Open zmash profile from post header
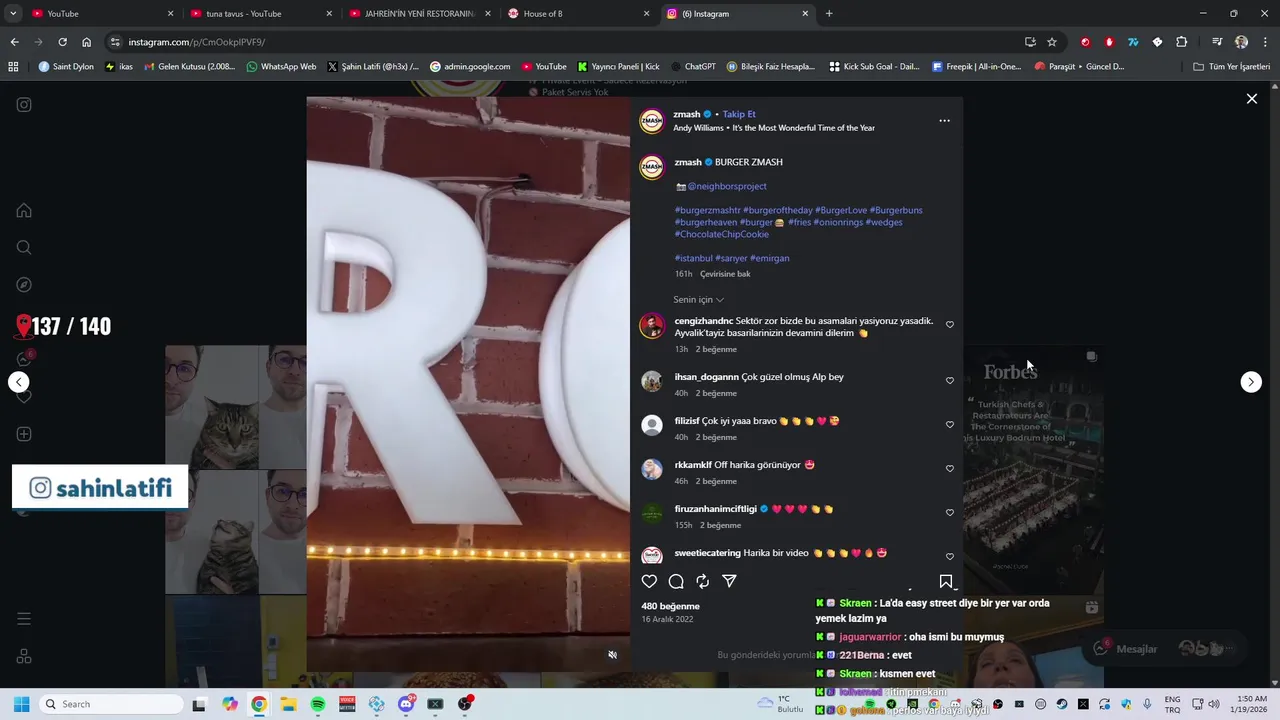This screenshot has height=720, width=1280. (x=687, y=114)
